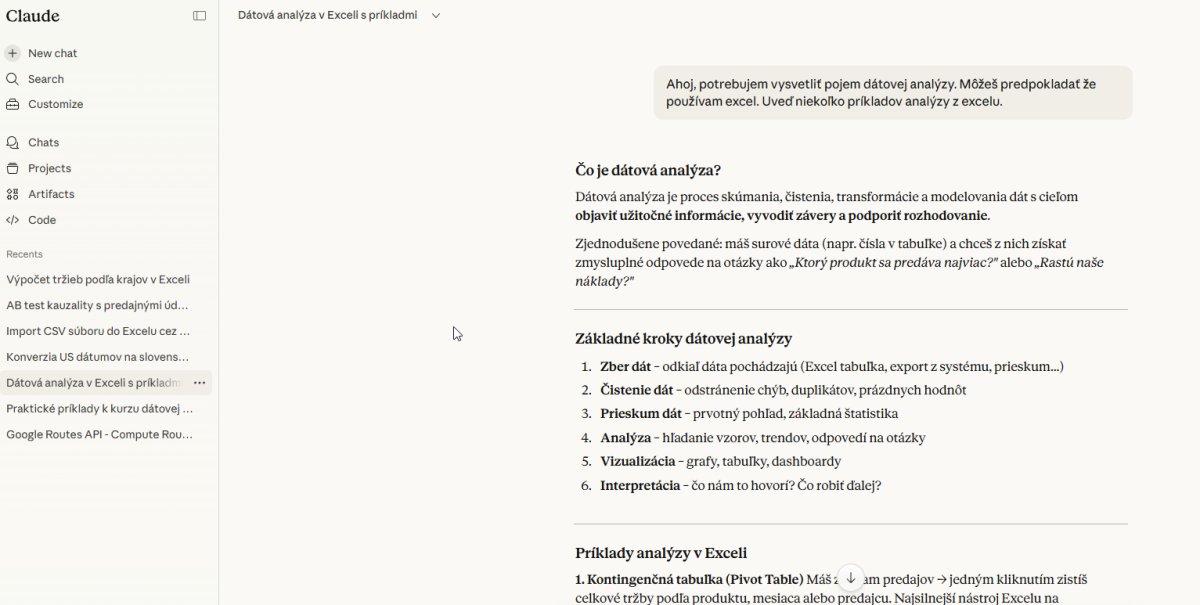Image resolution: width=1200 pixels, height=605 pixels.
Task: Open Google Routes API chat
Action: [x=98, y=435]
